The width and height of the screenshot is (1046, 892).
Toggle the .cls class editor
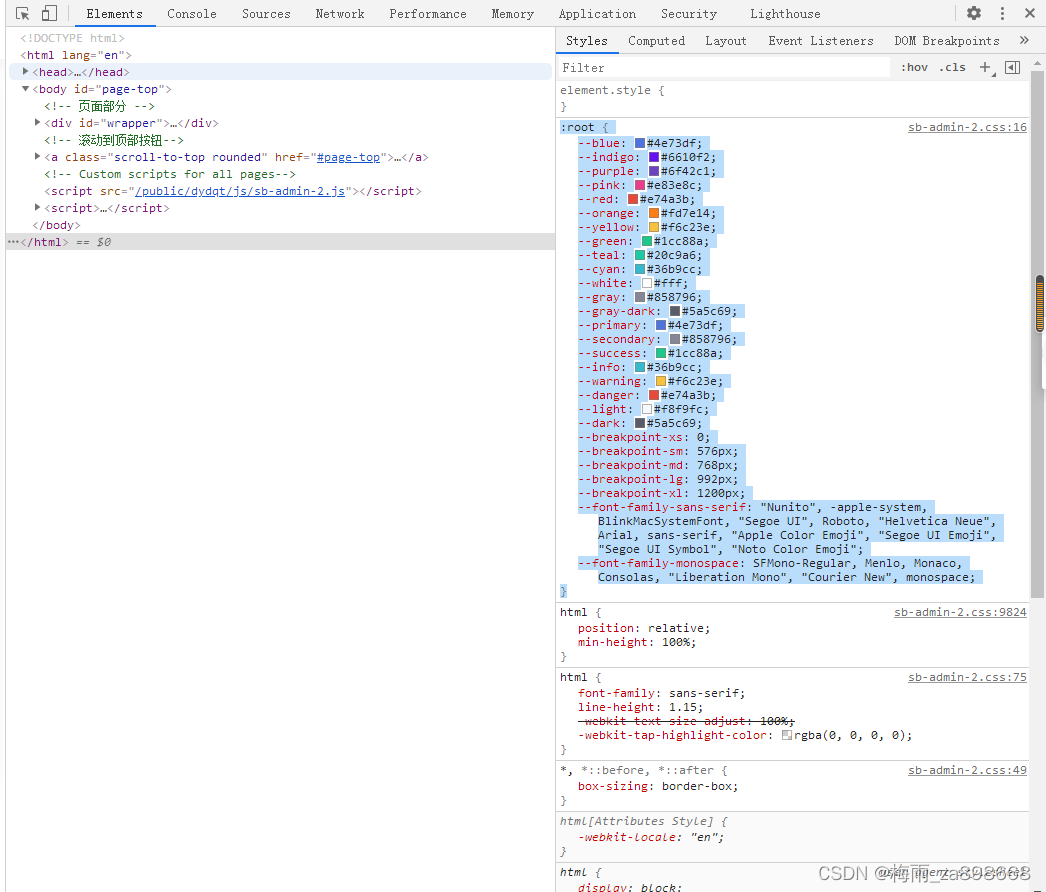[953, 67]
